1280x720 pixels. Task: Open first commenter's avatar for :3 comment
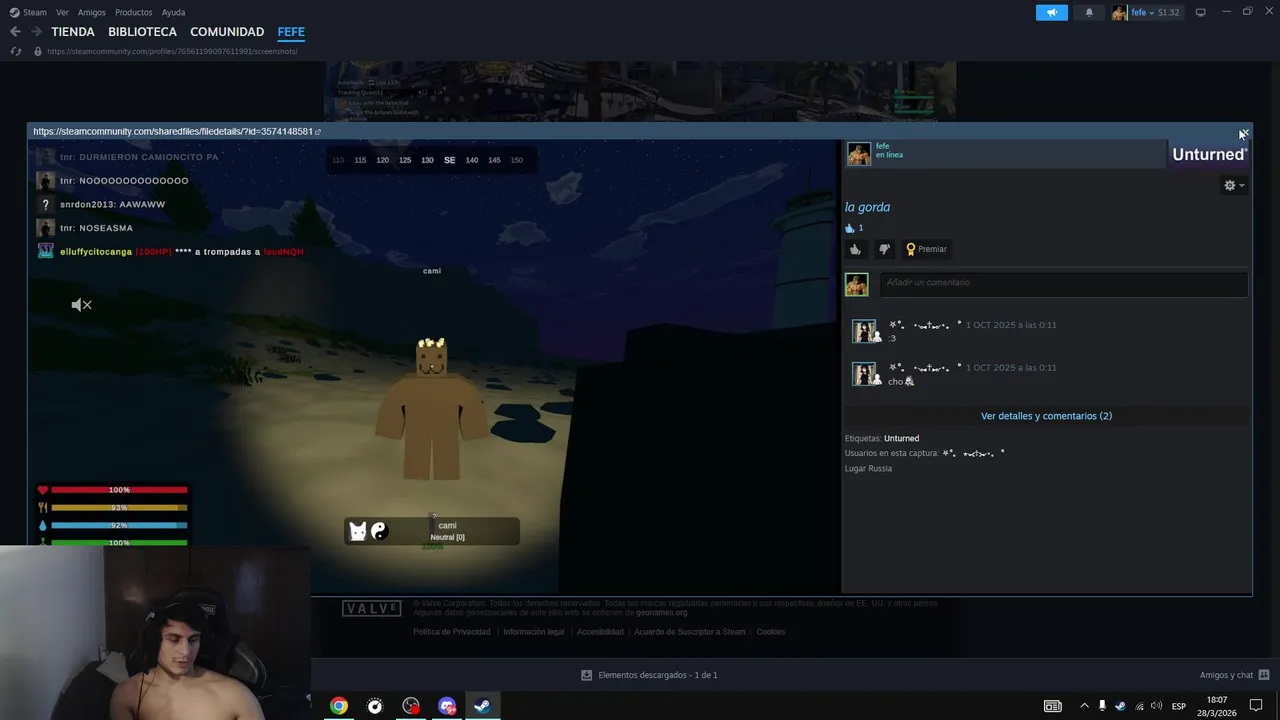pyautogui.click(x=865, y=331)
